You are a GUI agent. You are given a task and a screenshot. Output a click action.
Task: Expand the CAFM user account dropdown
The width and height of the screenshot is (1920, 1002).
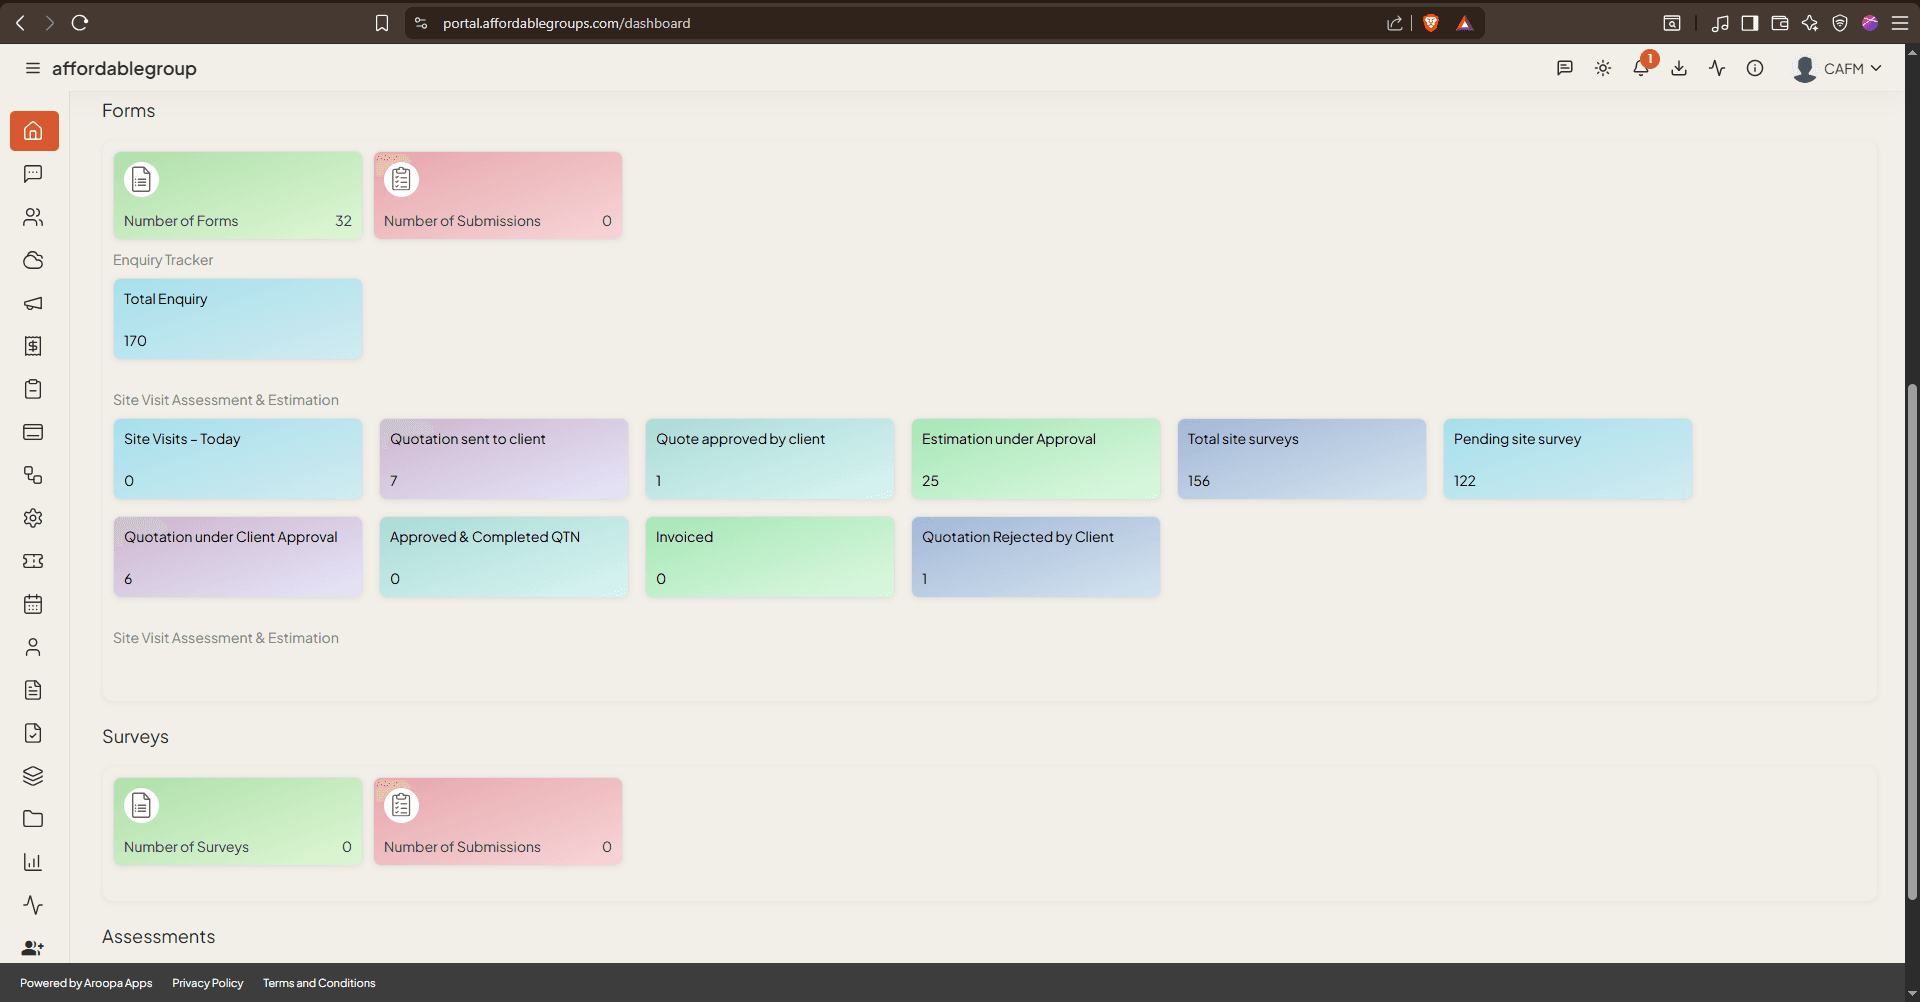point(1838,68)
